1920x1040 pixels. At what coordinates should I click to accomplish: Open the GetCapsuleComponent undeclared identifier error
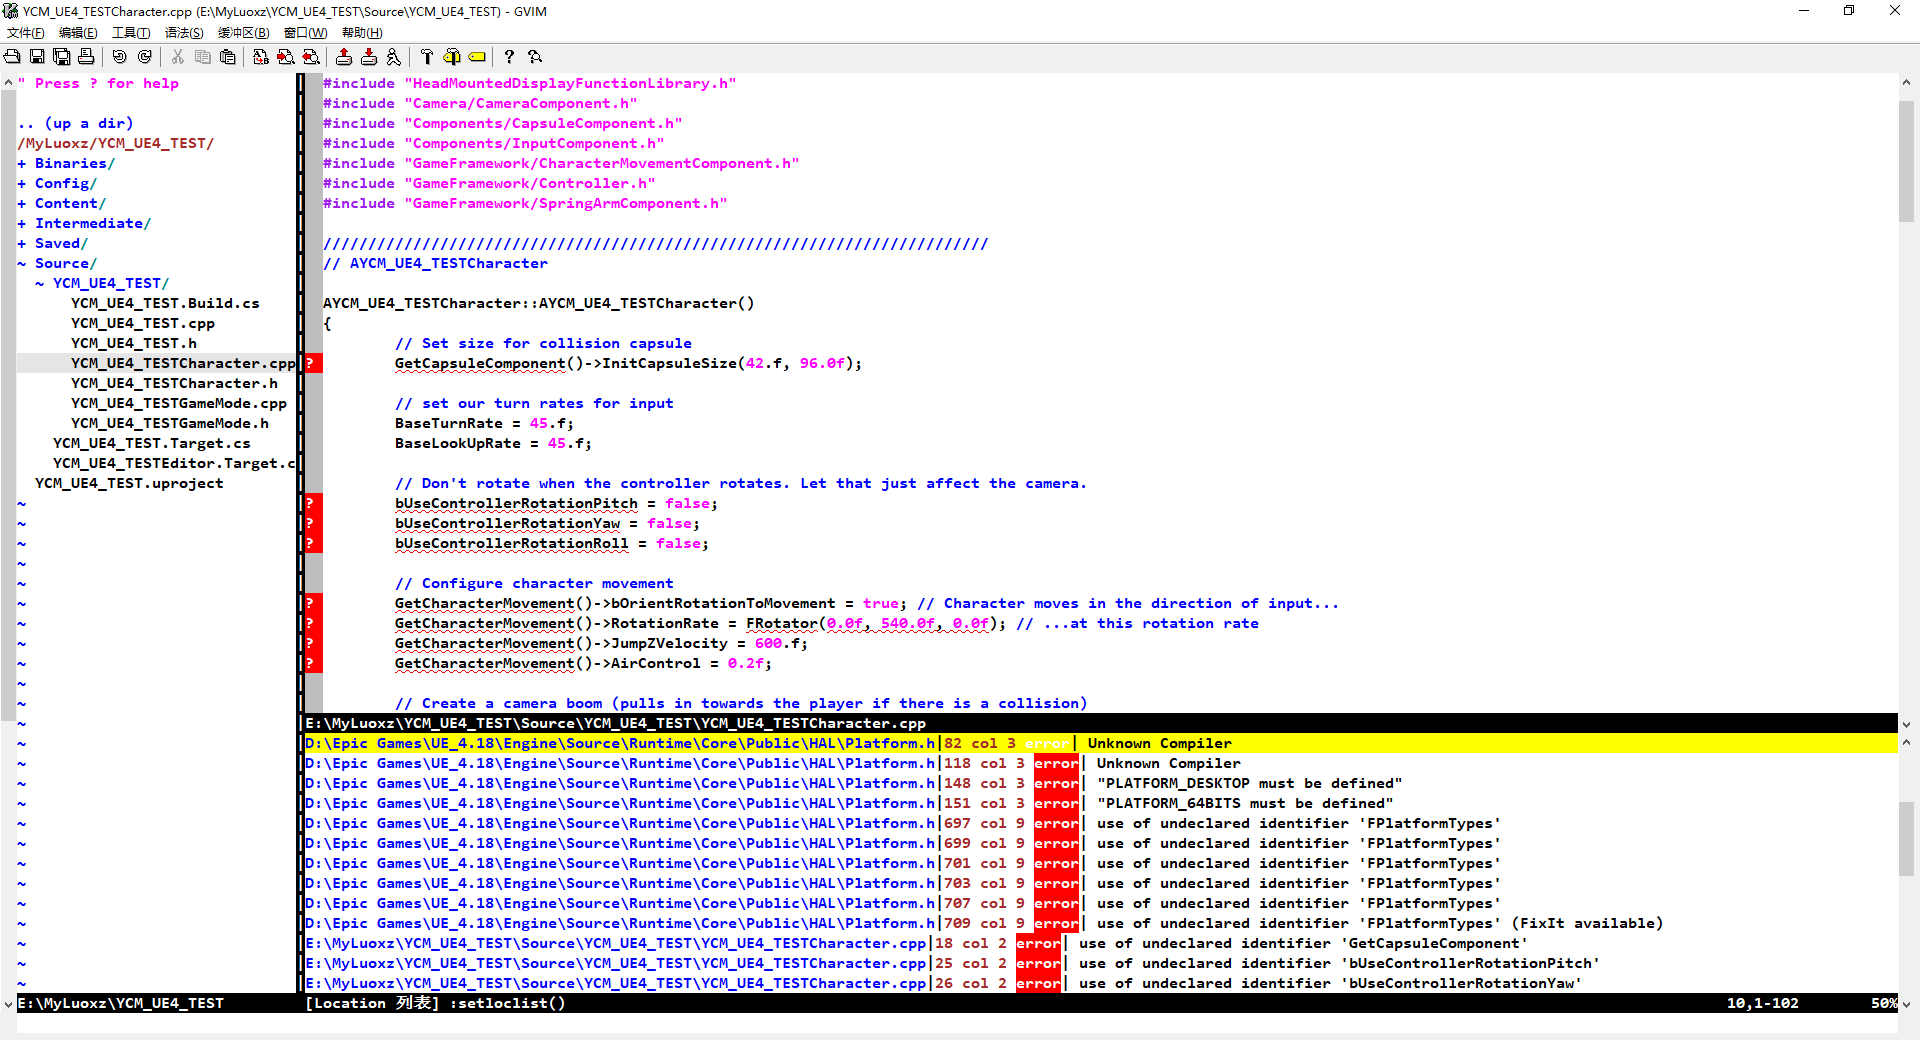(x=700, y=943)
